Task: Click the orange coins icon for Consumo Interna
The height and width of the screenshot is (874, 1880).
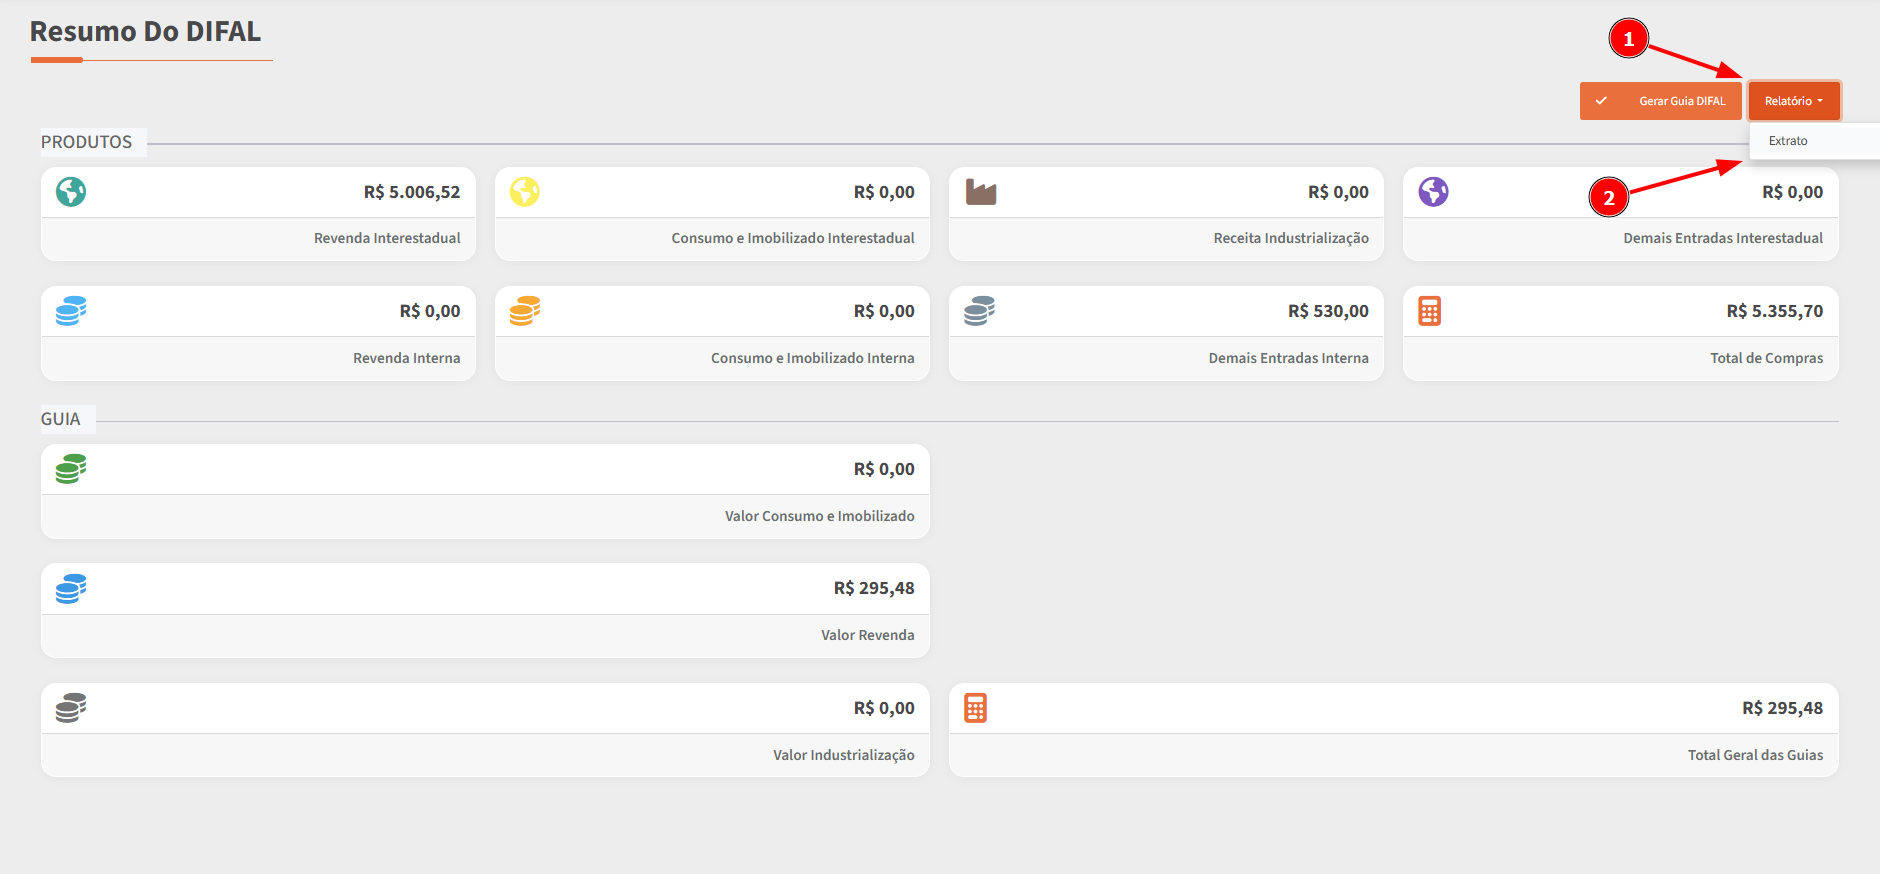Action: tap(525, 311)
